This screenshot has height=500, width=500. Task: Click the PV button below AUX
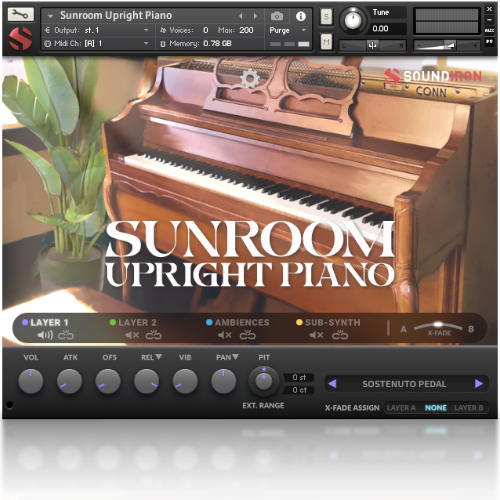(x=489, y=41)
